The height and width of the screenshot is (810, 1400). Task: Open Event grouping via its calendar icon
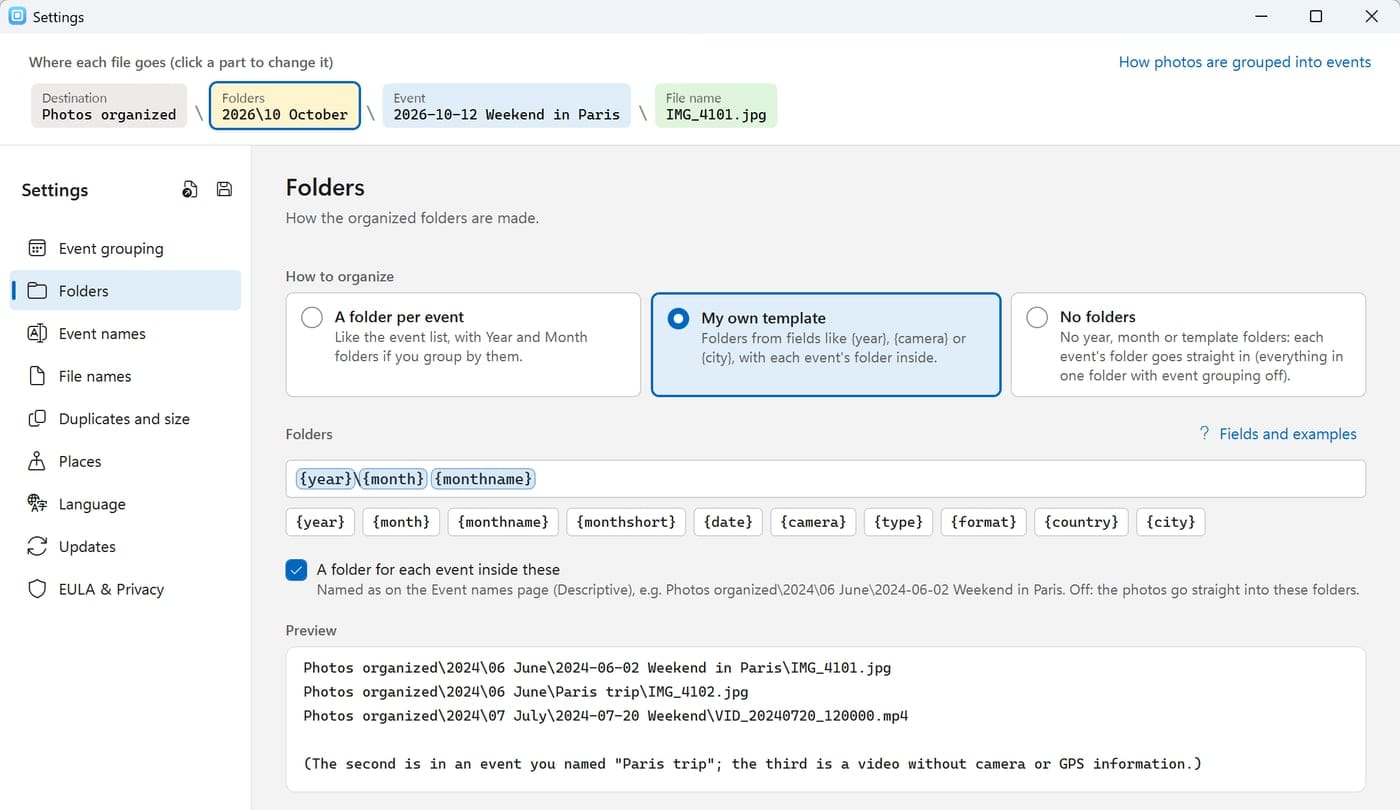(x=37, y=248)
